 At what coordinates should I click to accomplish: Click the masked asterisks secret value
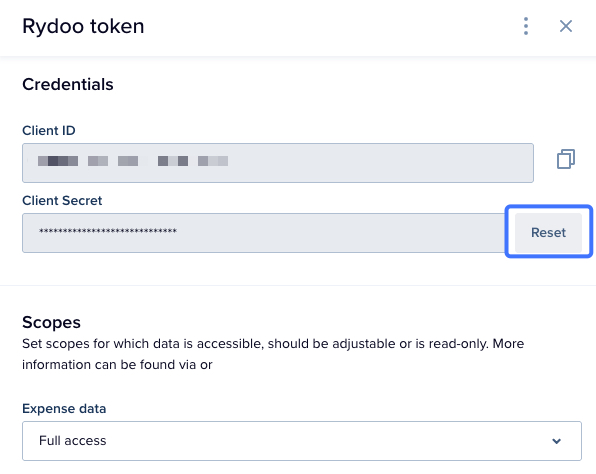click(x=108, y=231)
